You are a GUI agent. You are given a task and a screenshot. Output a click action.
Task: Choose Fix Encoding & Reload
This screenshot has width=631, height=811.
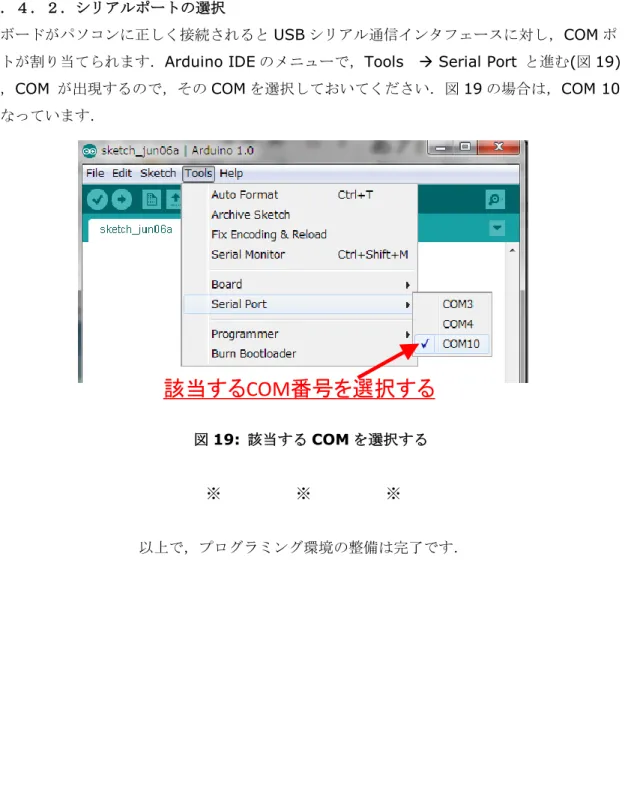click(299, 234)
